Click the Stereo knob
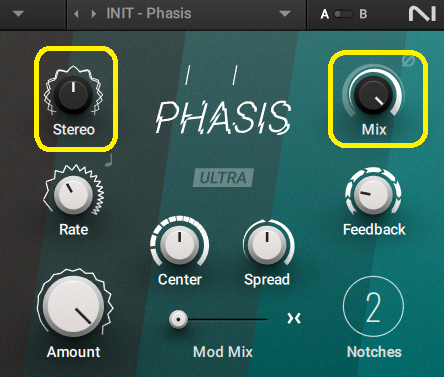 (x=73, y=94)
